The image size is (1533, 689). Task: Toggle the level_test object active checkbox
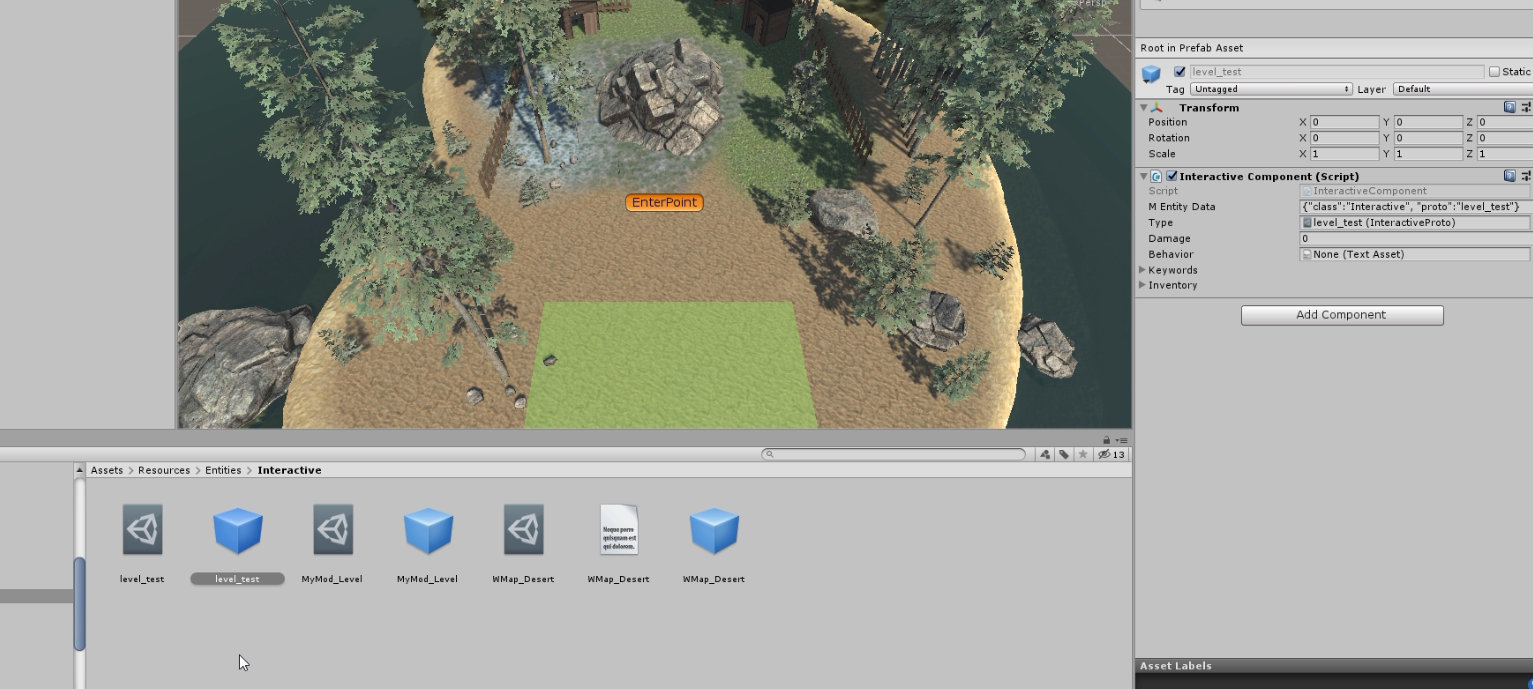pos(1179,72)
